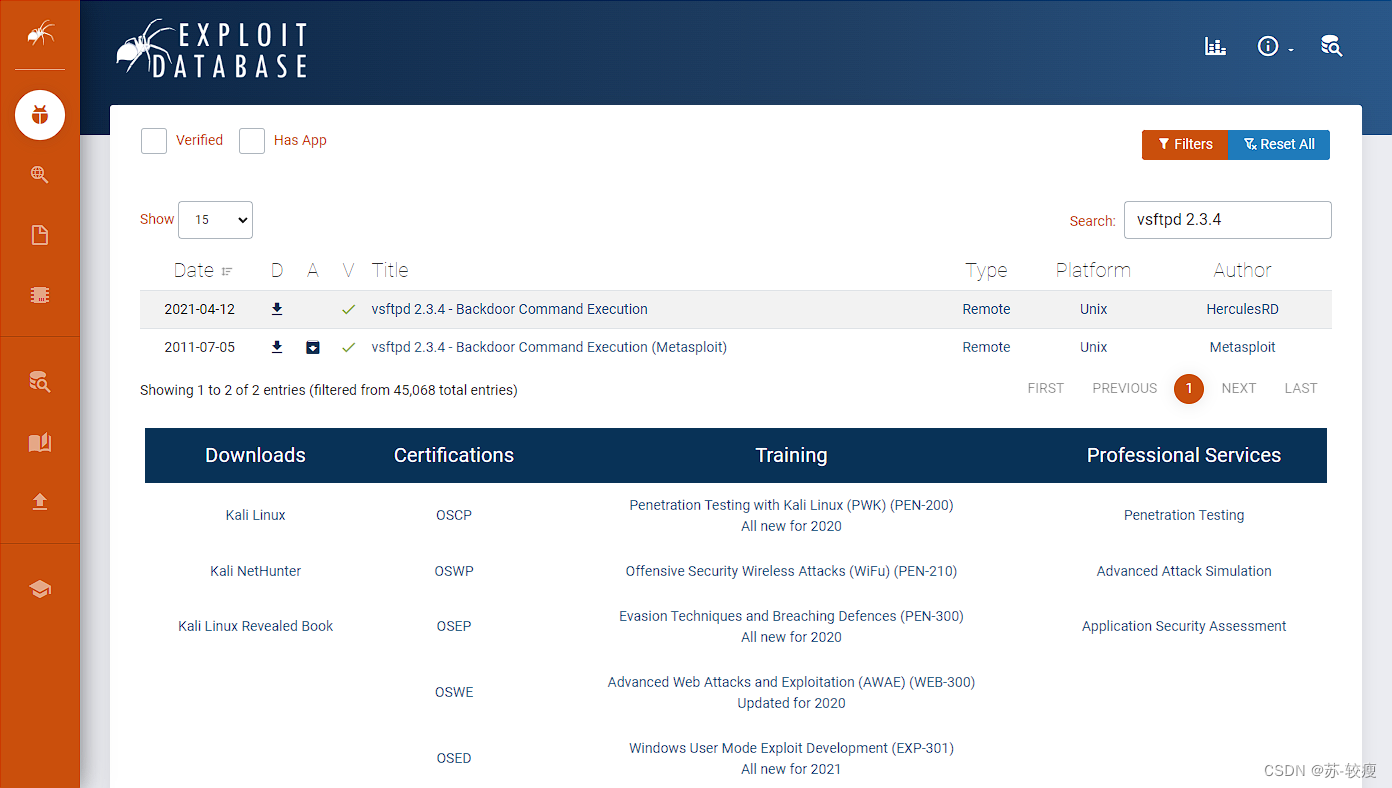Download the 2011-07-05 Metasploit exploit

pyautogui.click(x=277, y=347)
